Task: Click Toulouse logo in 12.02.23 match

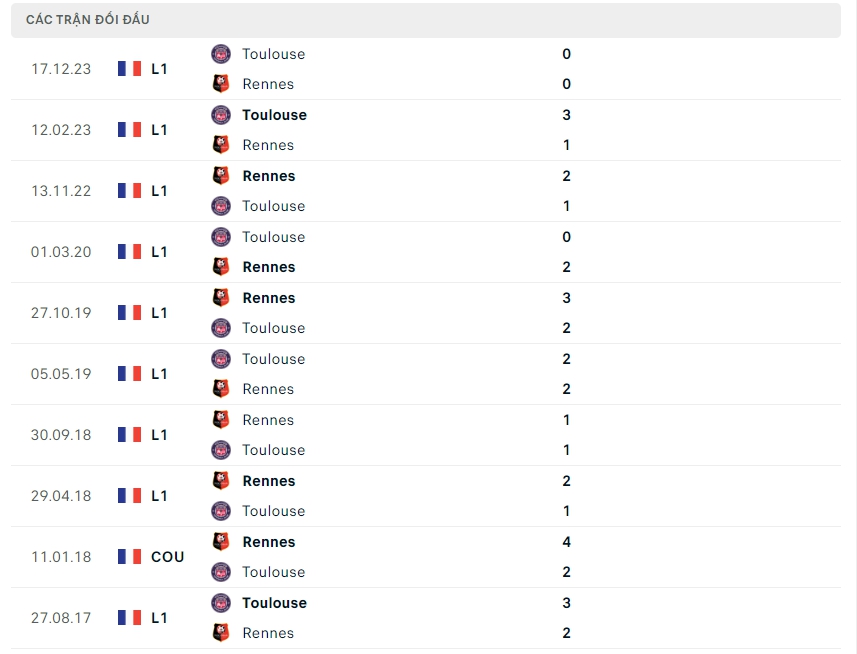Action: tap(221, 115)
